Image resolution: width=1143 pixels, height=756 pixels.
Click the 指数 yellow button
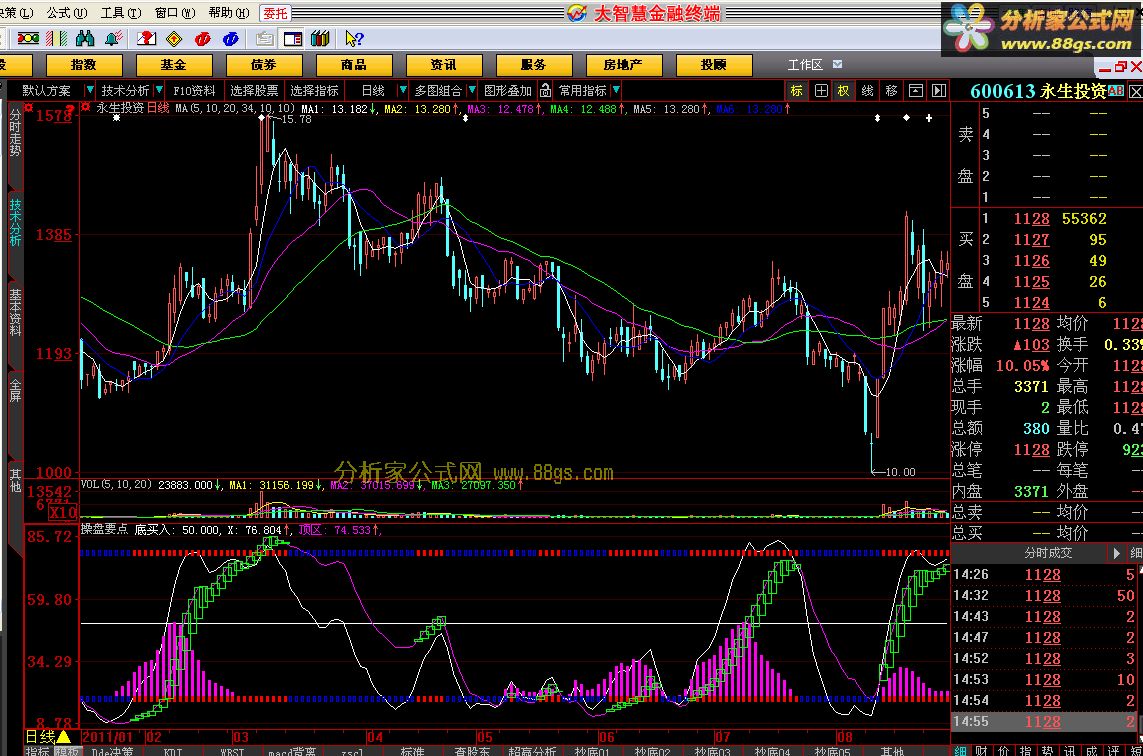[x=84, y=65]
